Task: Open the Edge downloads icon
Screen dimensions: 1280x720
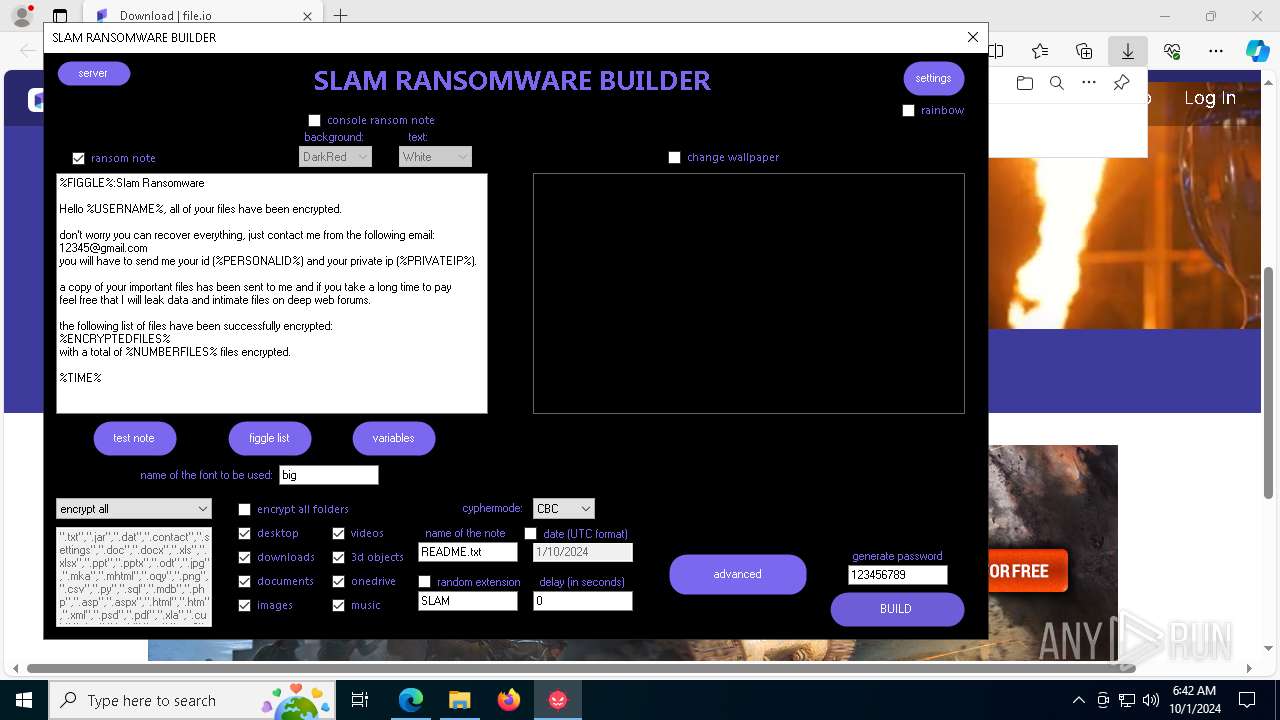Action: tap(1128, 51)
